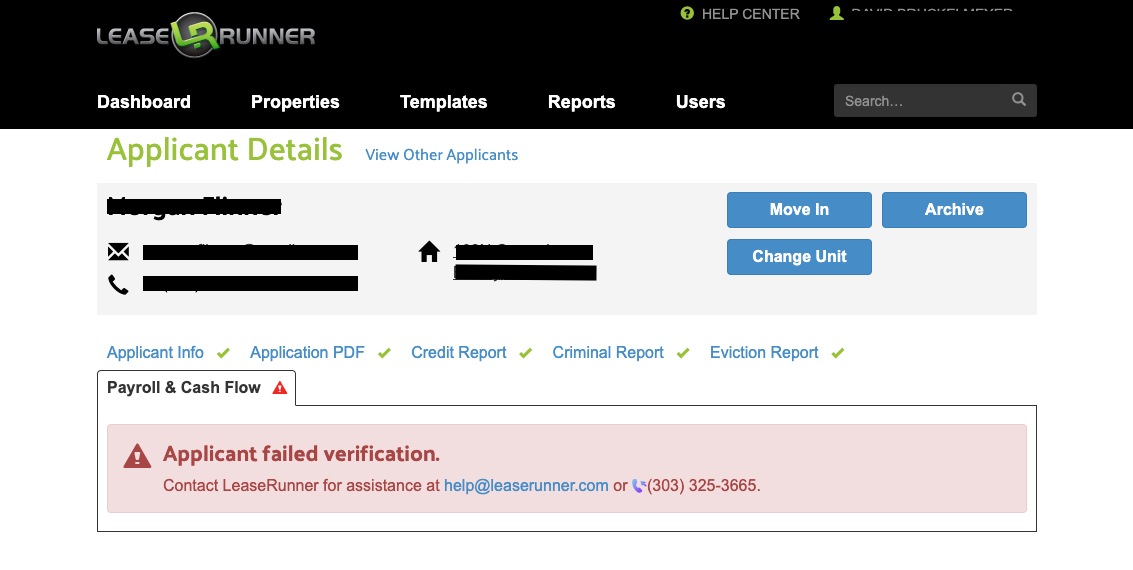The image size is (1133, 570).
Task: Open the Eviction Report tab
Action: tap(764, 353)
